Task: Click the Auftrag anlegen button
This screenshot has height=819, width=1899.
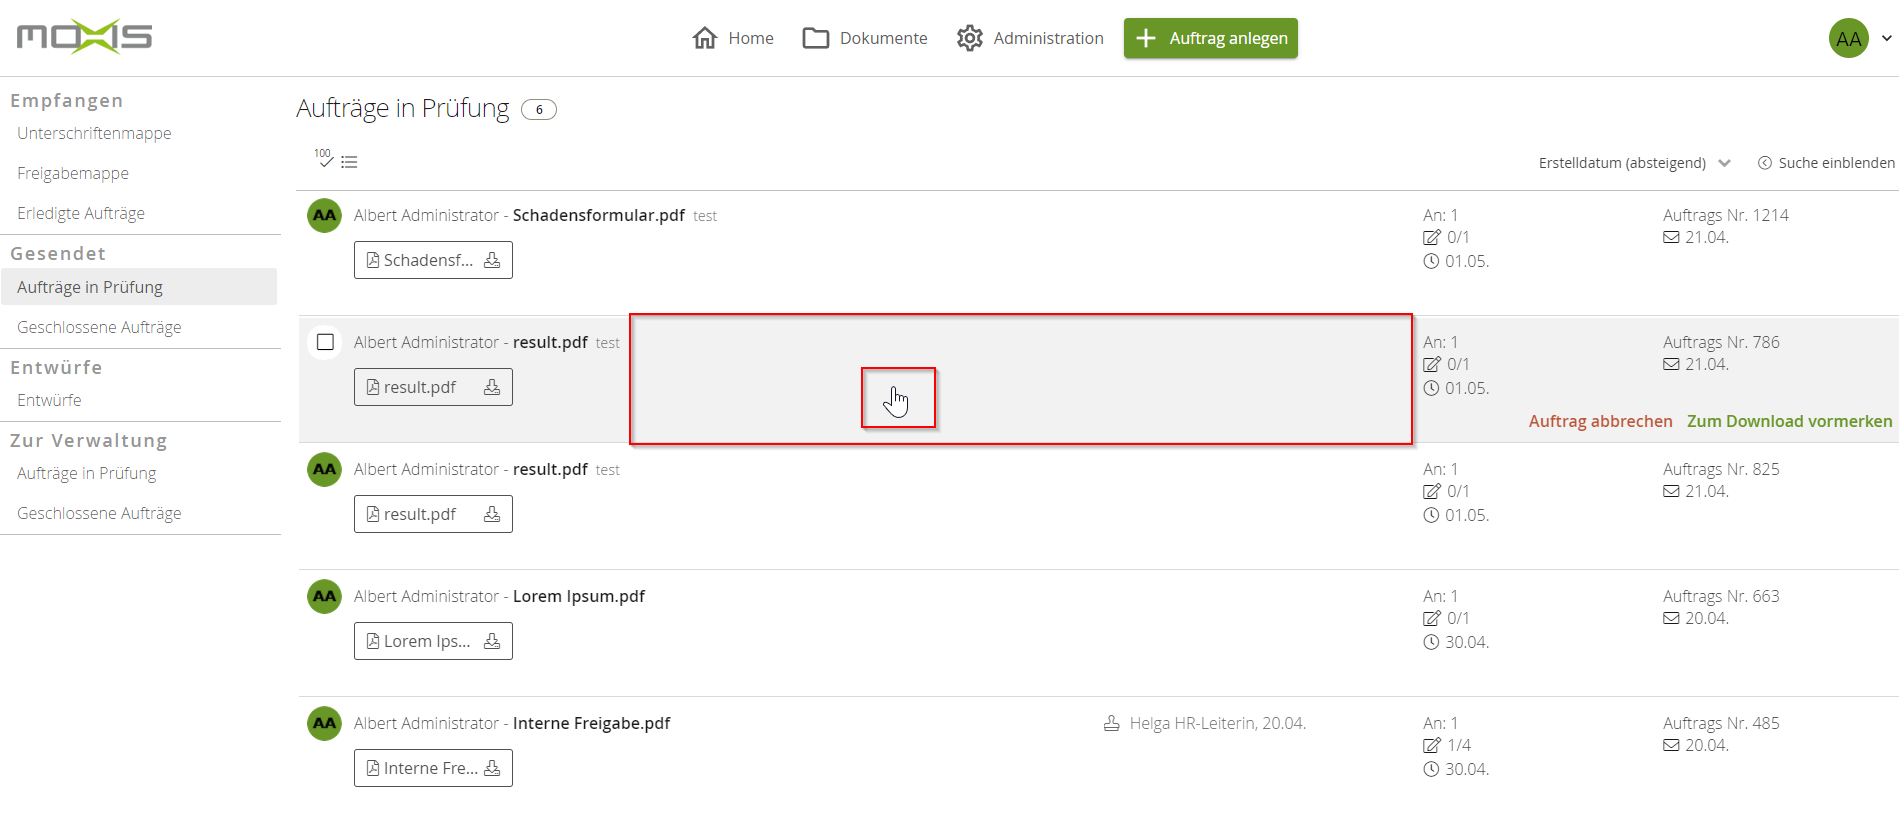Action: [x=1210, y=38]
